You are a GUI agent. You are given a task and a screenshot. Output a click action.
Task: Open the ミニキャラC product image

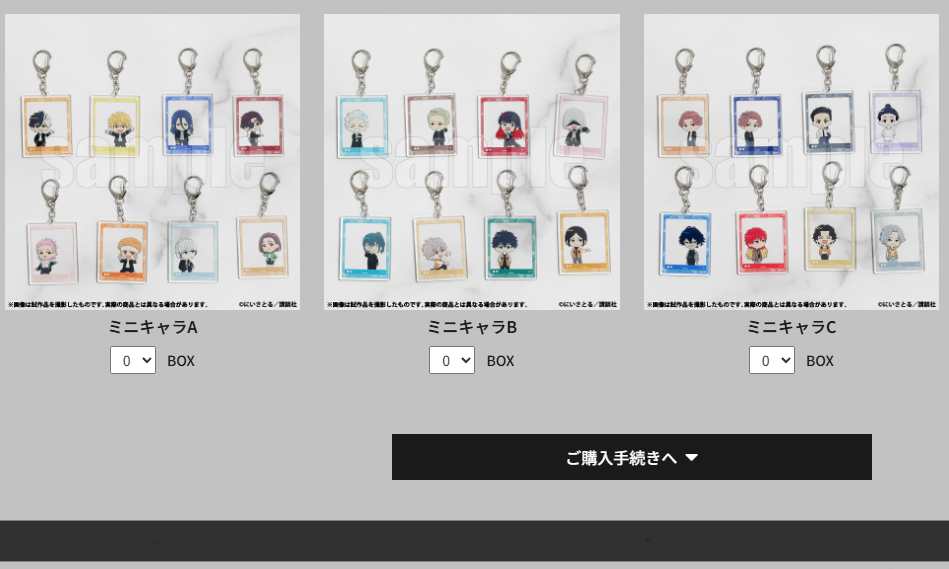[x=791, y=162]
